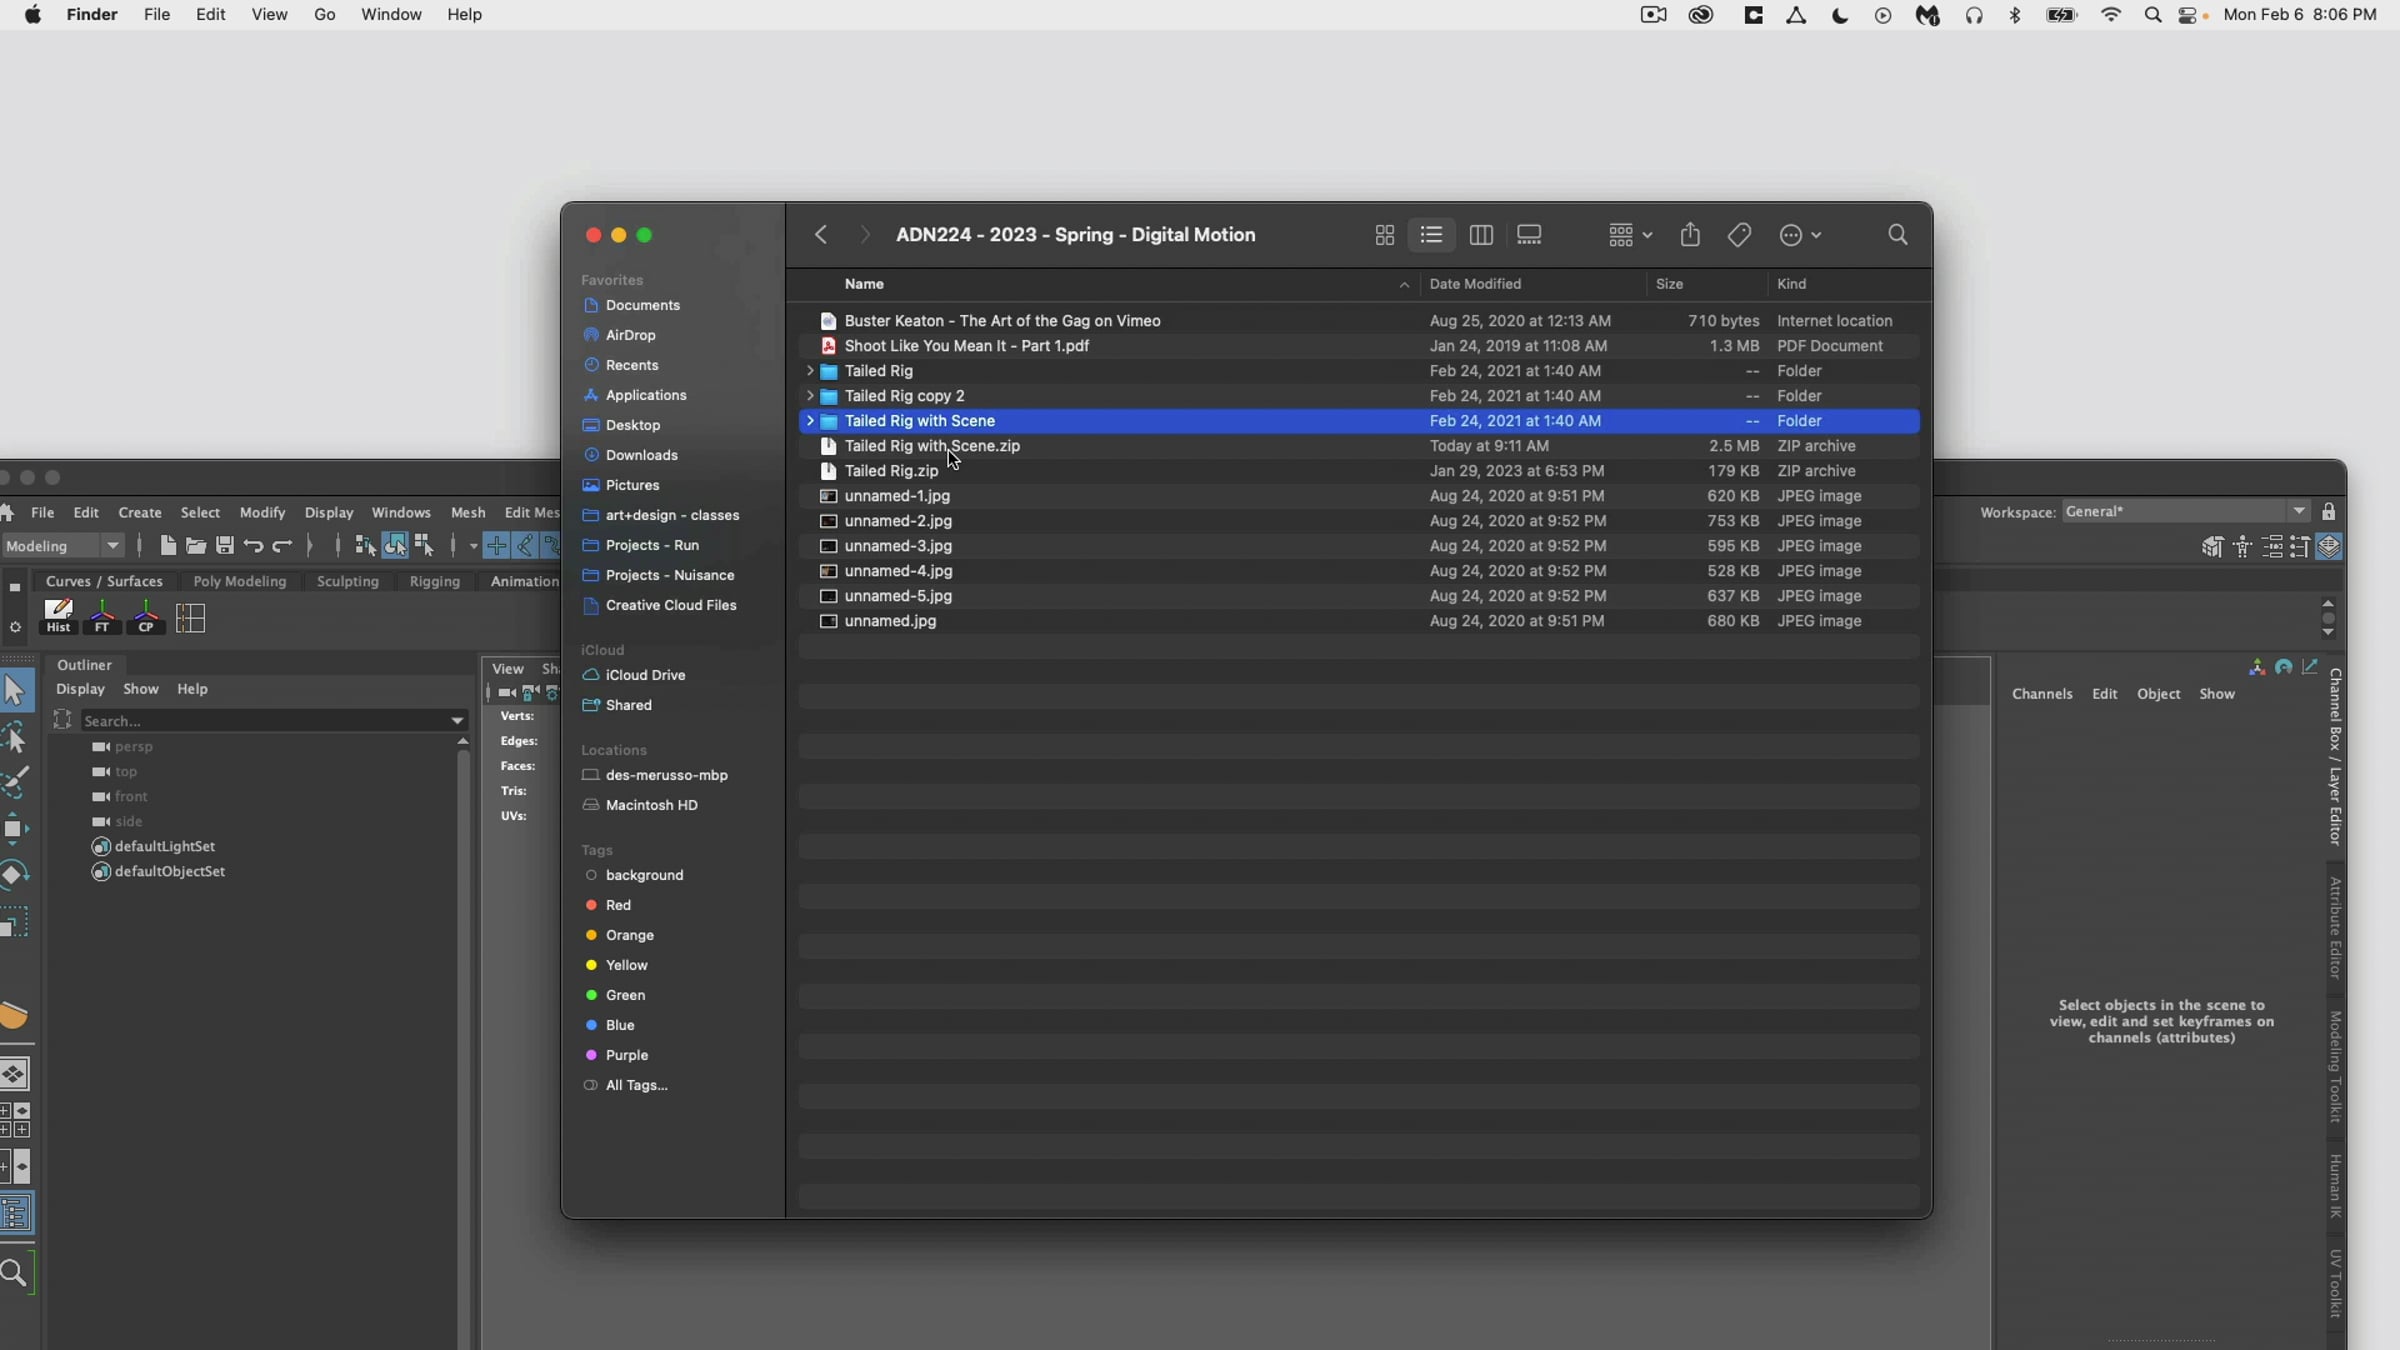Toggle the Workspace lock icon
The image size is (2400, 1350).
click(x=2329, y=512)
